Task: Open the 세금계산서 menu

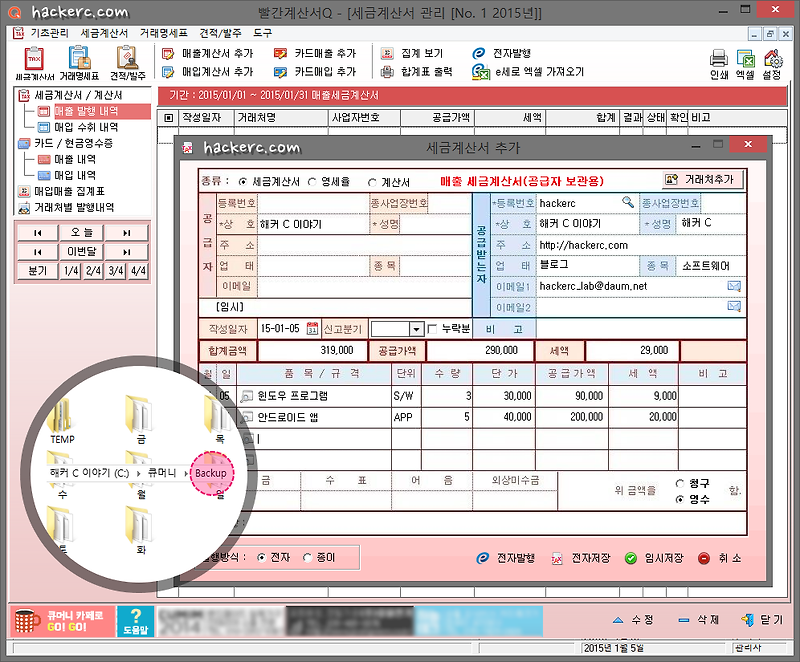Action: [104, 33]
